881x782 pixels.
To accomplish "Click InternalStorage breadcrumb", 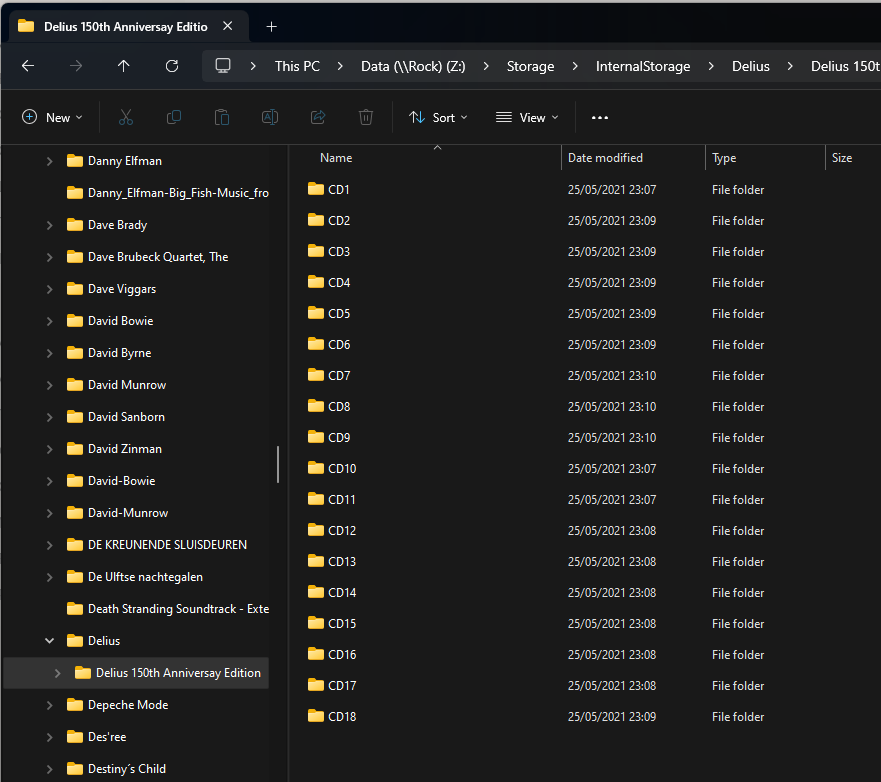I will [643, 66].
